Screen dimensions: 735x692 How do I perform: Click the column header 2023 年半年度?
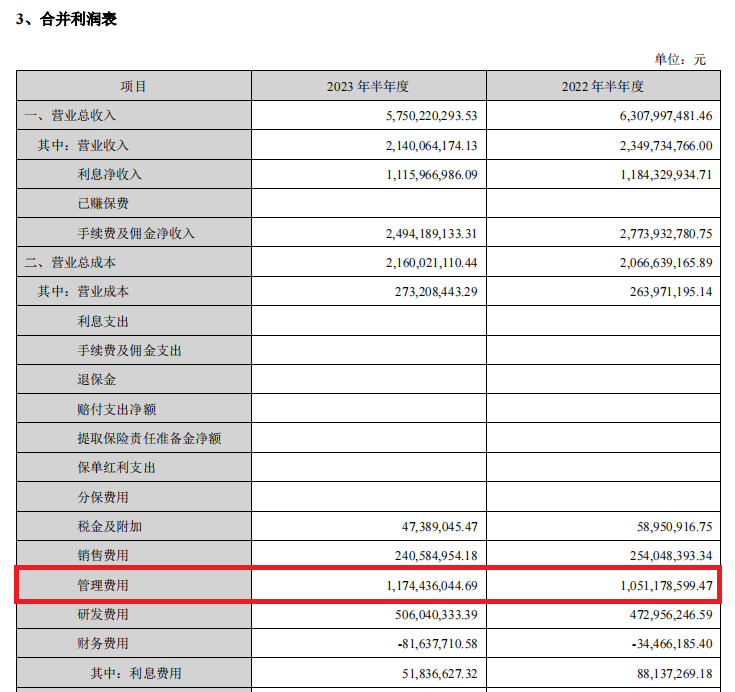pos(368,86)
